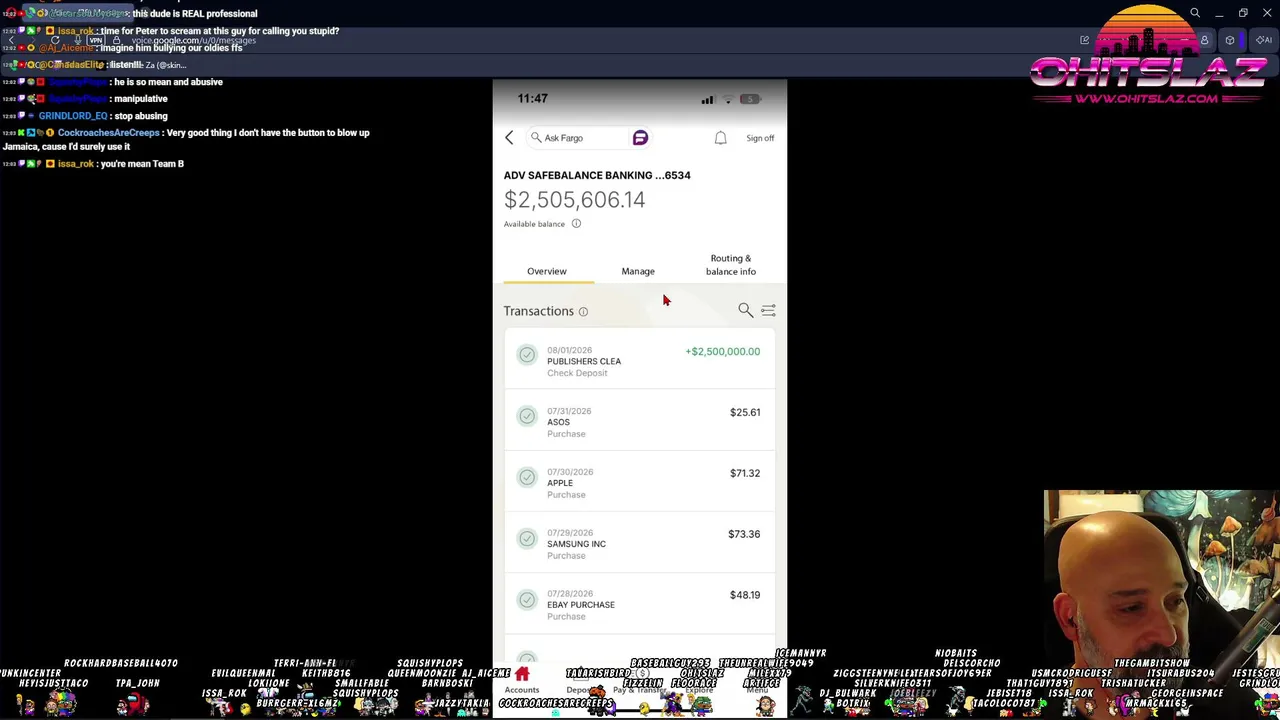
Task: Click the browser compose note icon
Action: [1084, 40]
